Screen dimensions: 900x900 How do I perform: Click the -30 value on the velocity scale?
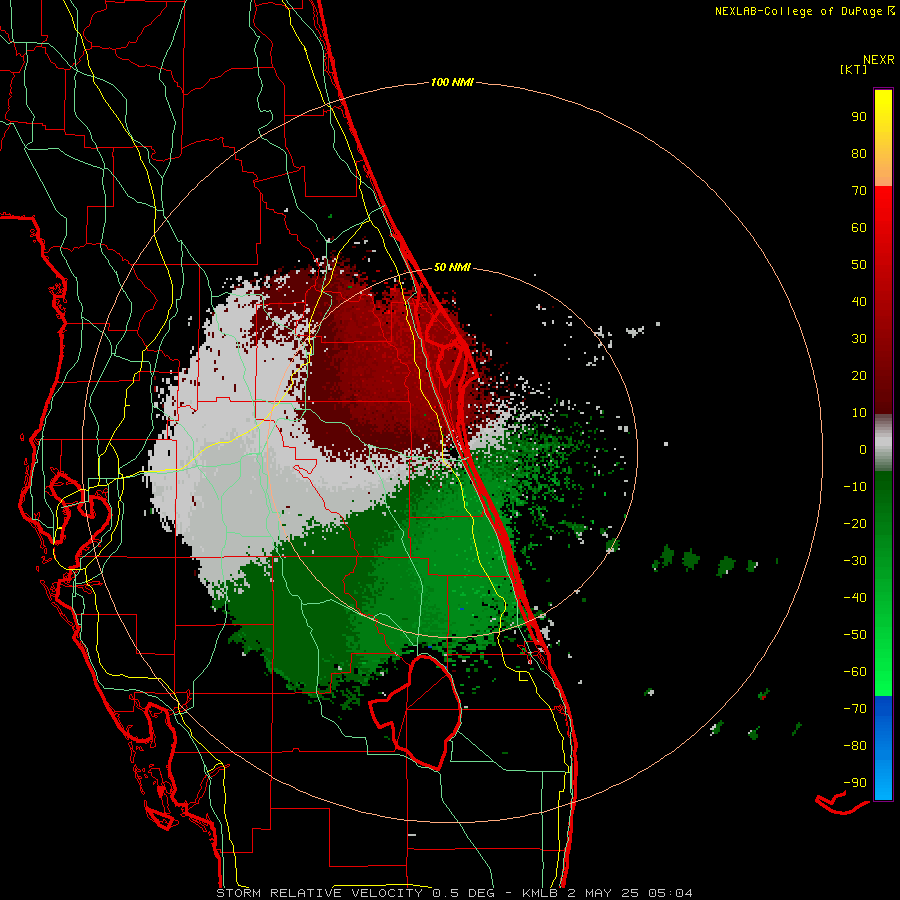click(x=855, y=561)
